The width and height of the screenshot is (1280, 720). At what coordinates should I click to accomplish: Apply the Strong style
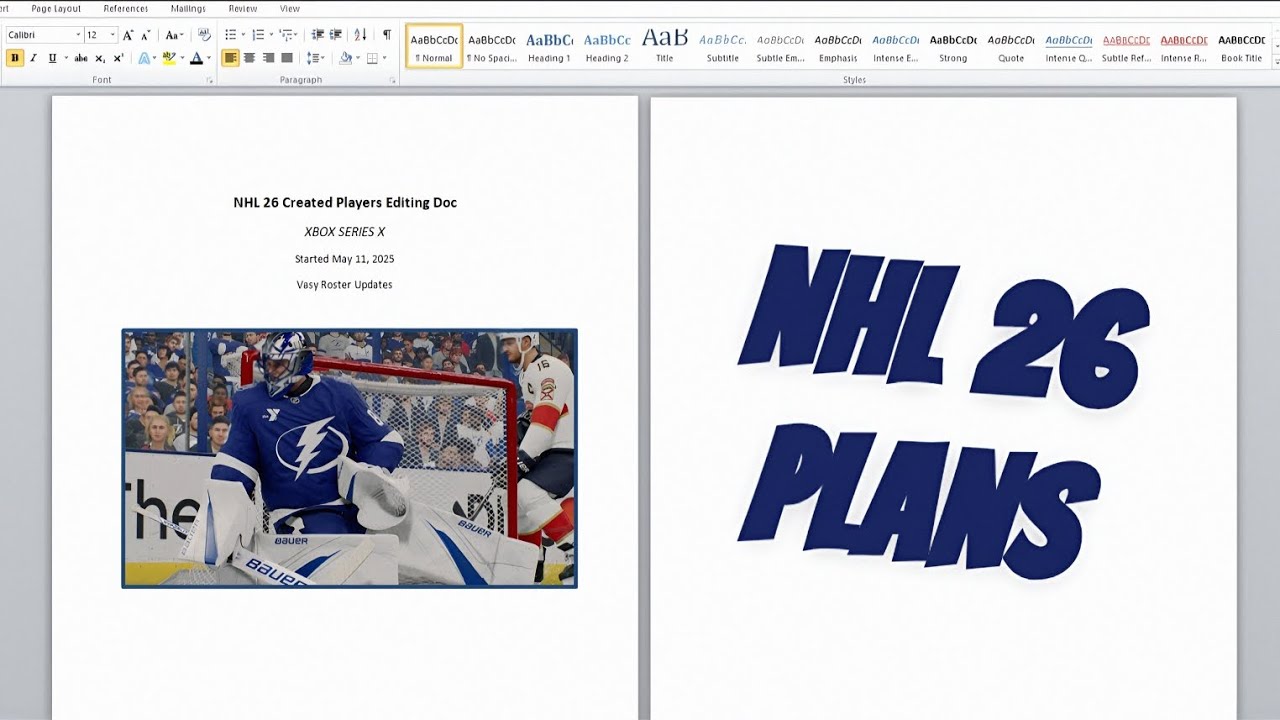pos(953,47)
